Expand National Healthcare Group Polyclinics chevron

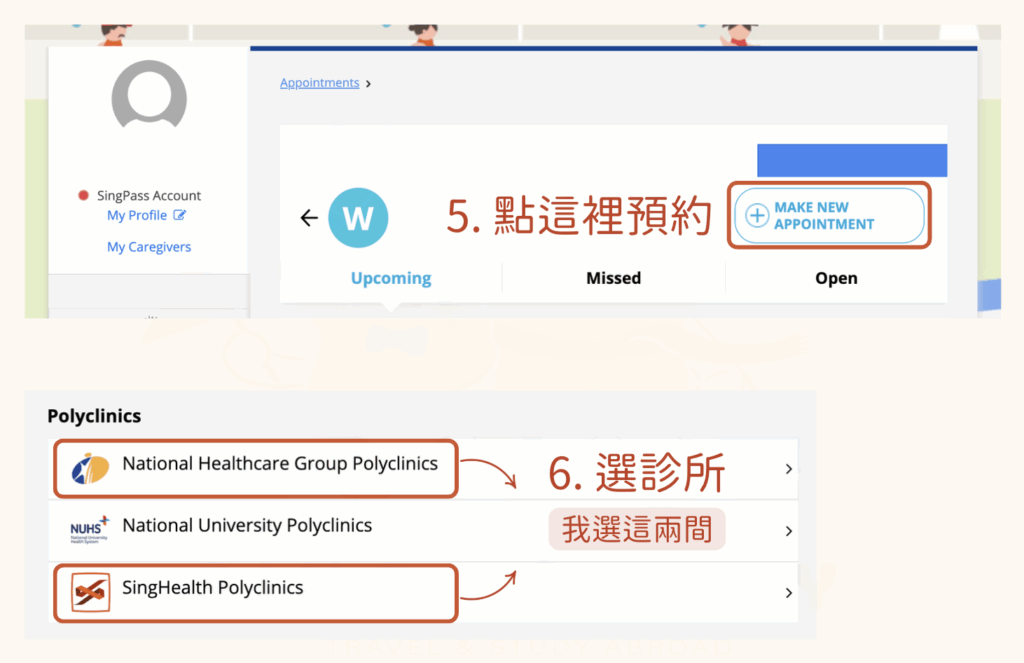(789, 468)
